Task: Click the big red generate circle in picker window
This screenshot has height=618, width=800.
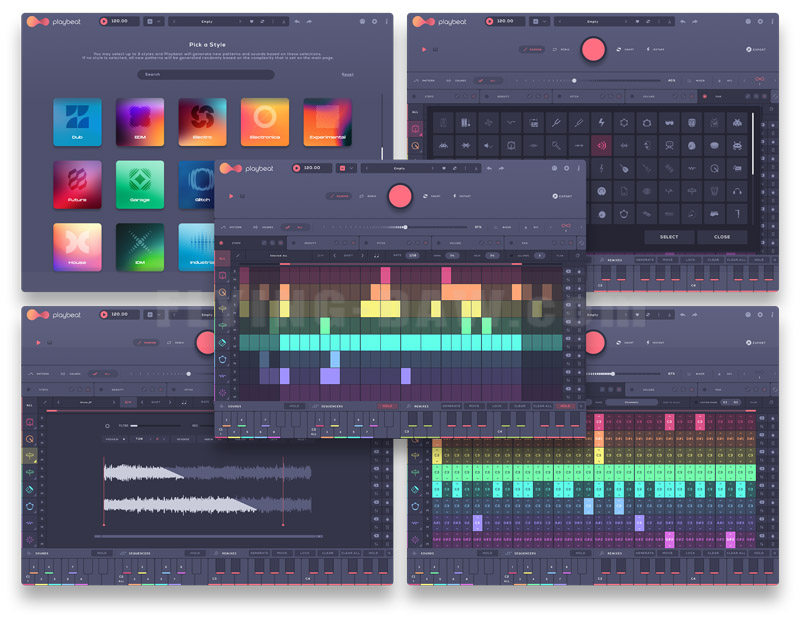Action: 593,50
